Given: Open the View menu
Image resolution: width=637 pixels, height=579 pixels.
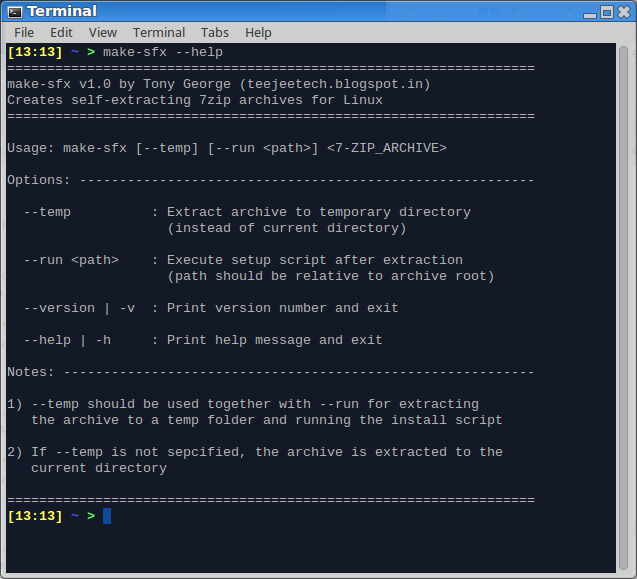Looking at the screenshot, I should pos(103,33).
